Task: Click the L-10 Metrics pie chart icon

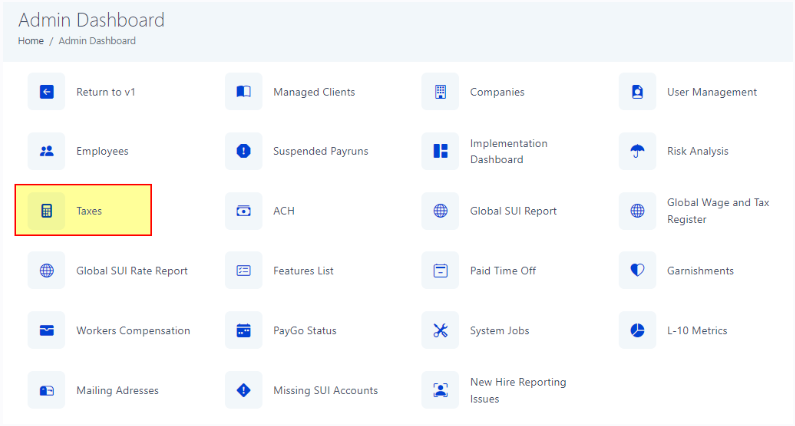Action: tap(637, 331)
